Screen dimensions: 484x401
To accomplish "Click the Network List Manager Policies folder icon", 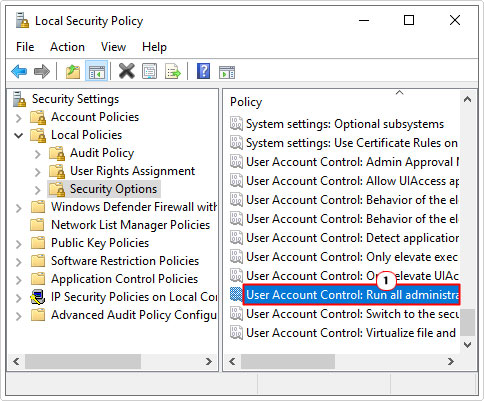I will click(x=37, y=225).
